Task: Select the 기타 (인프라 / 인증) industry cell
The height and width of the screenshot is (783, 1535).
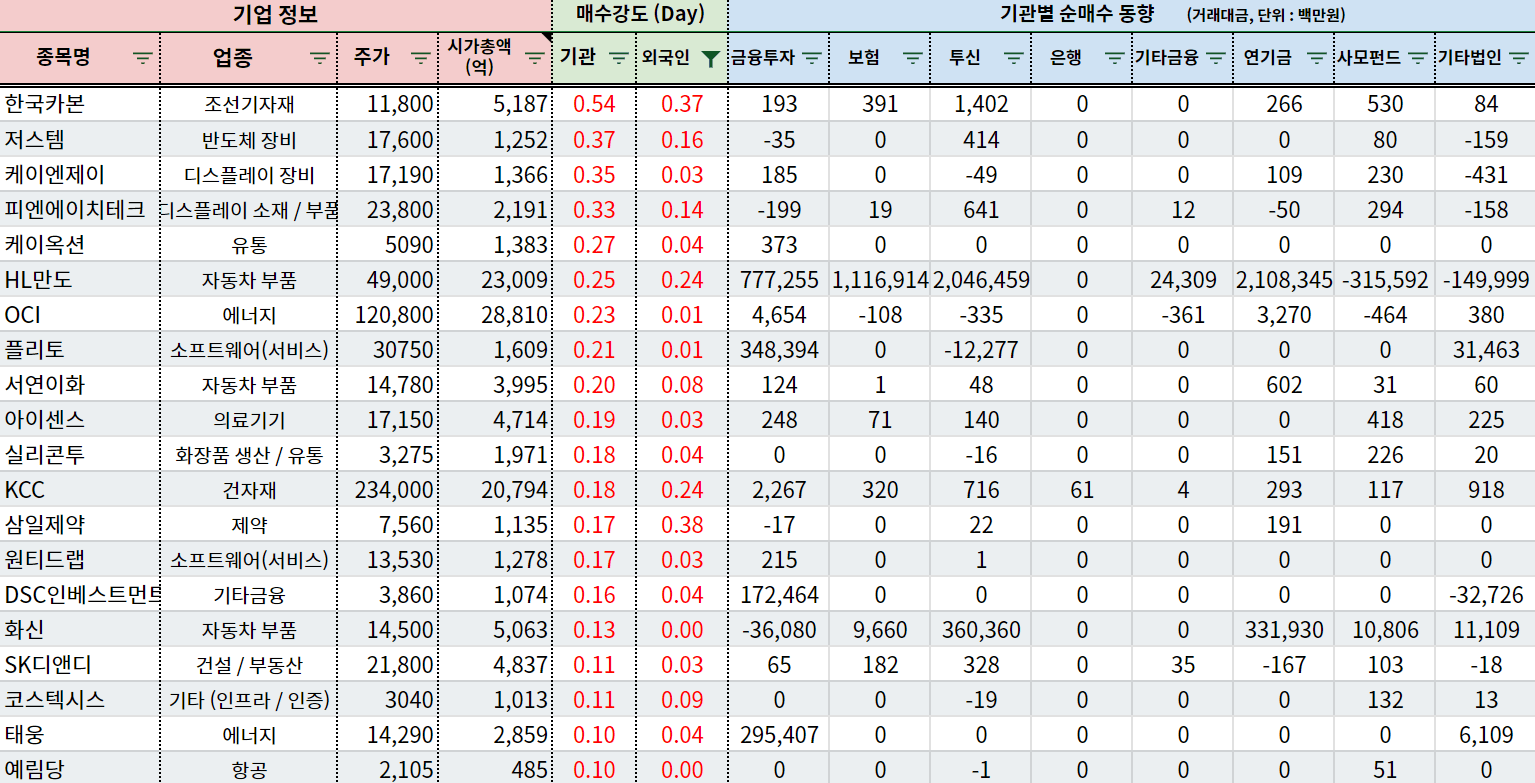Action: click(249, 699)
